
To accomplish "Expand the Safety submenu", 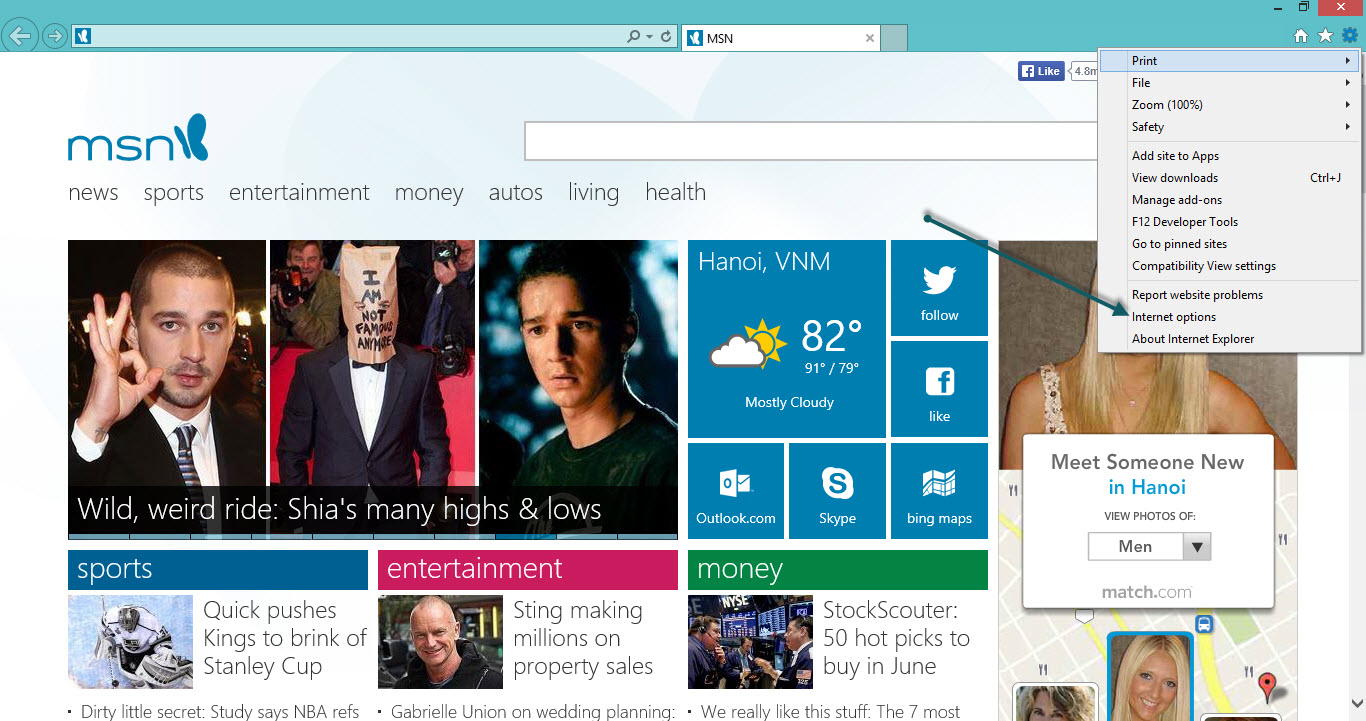I will coord(1229,127).
